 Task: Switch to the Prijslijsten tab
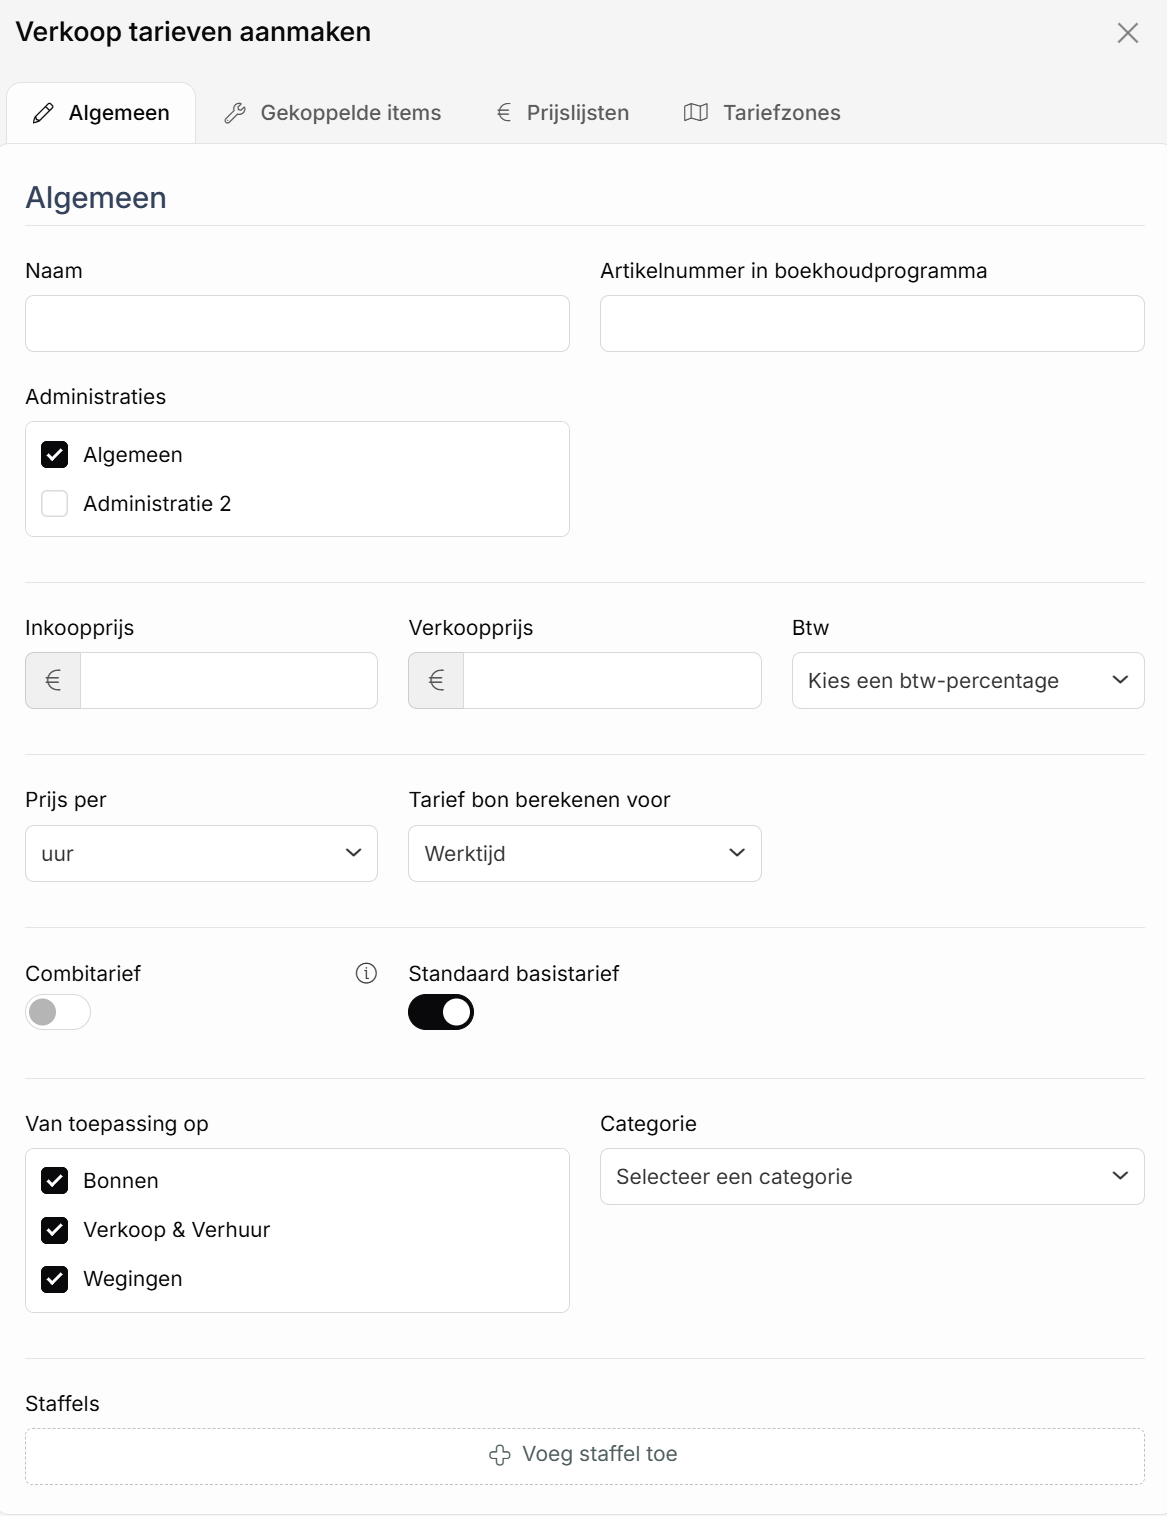click(563, 113)
